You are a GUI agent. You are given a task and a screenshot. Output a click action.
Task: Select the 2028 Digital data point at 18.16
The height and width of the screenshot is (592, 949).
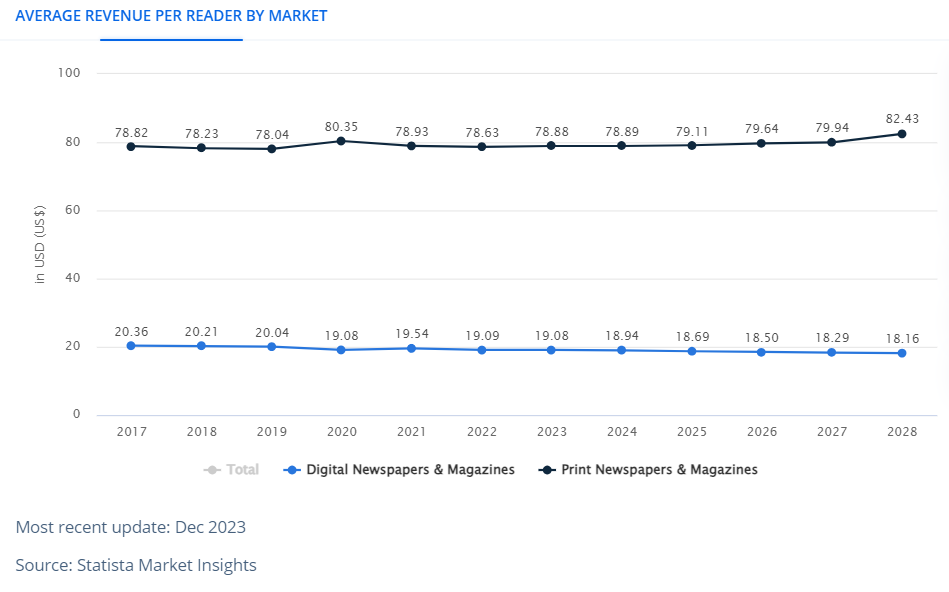coord(901,353)
